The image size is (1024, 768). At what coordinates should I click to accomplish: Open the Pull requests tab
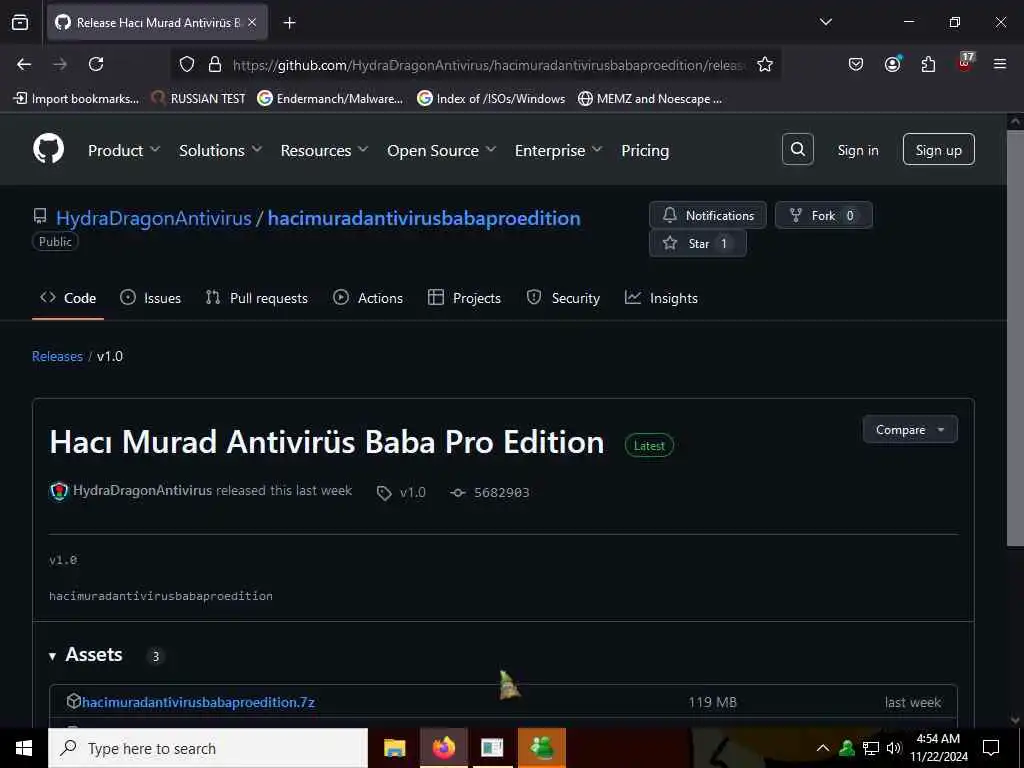pyautogui.click(x=257, y=298)
